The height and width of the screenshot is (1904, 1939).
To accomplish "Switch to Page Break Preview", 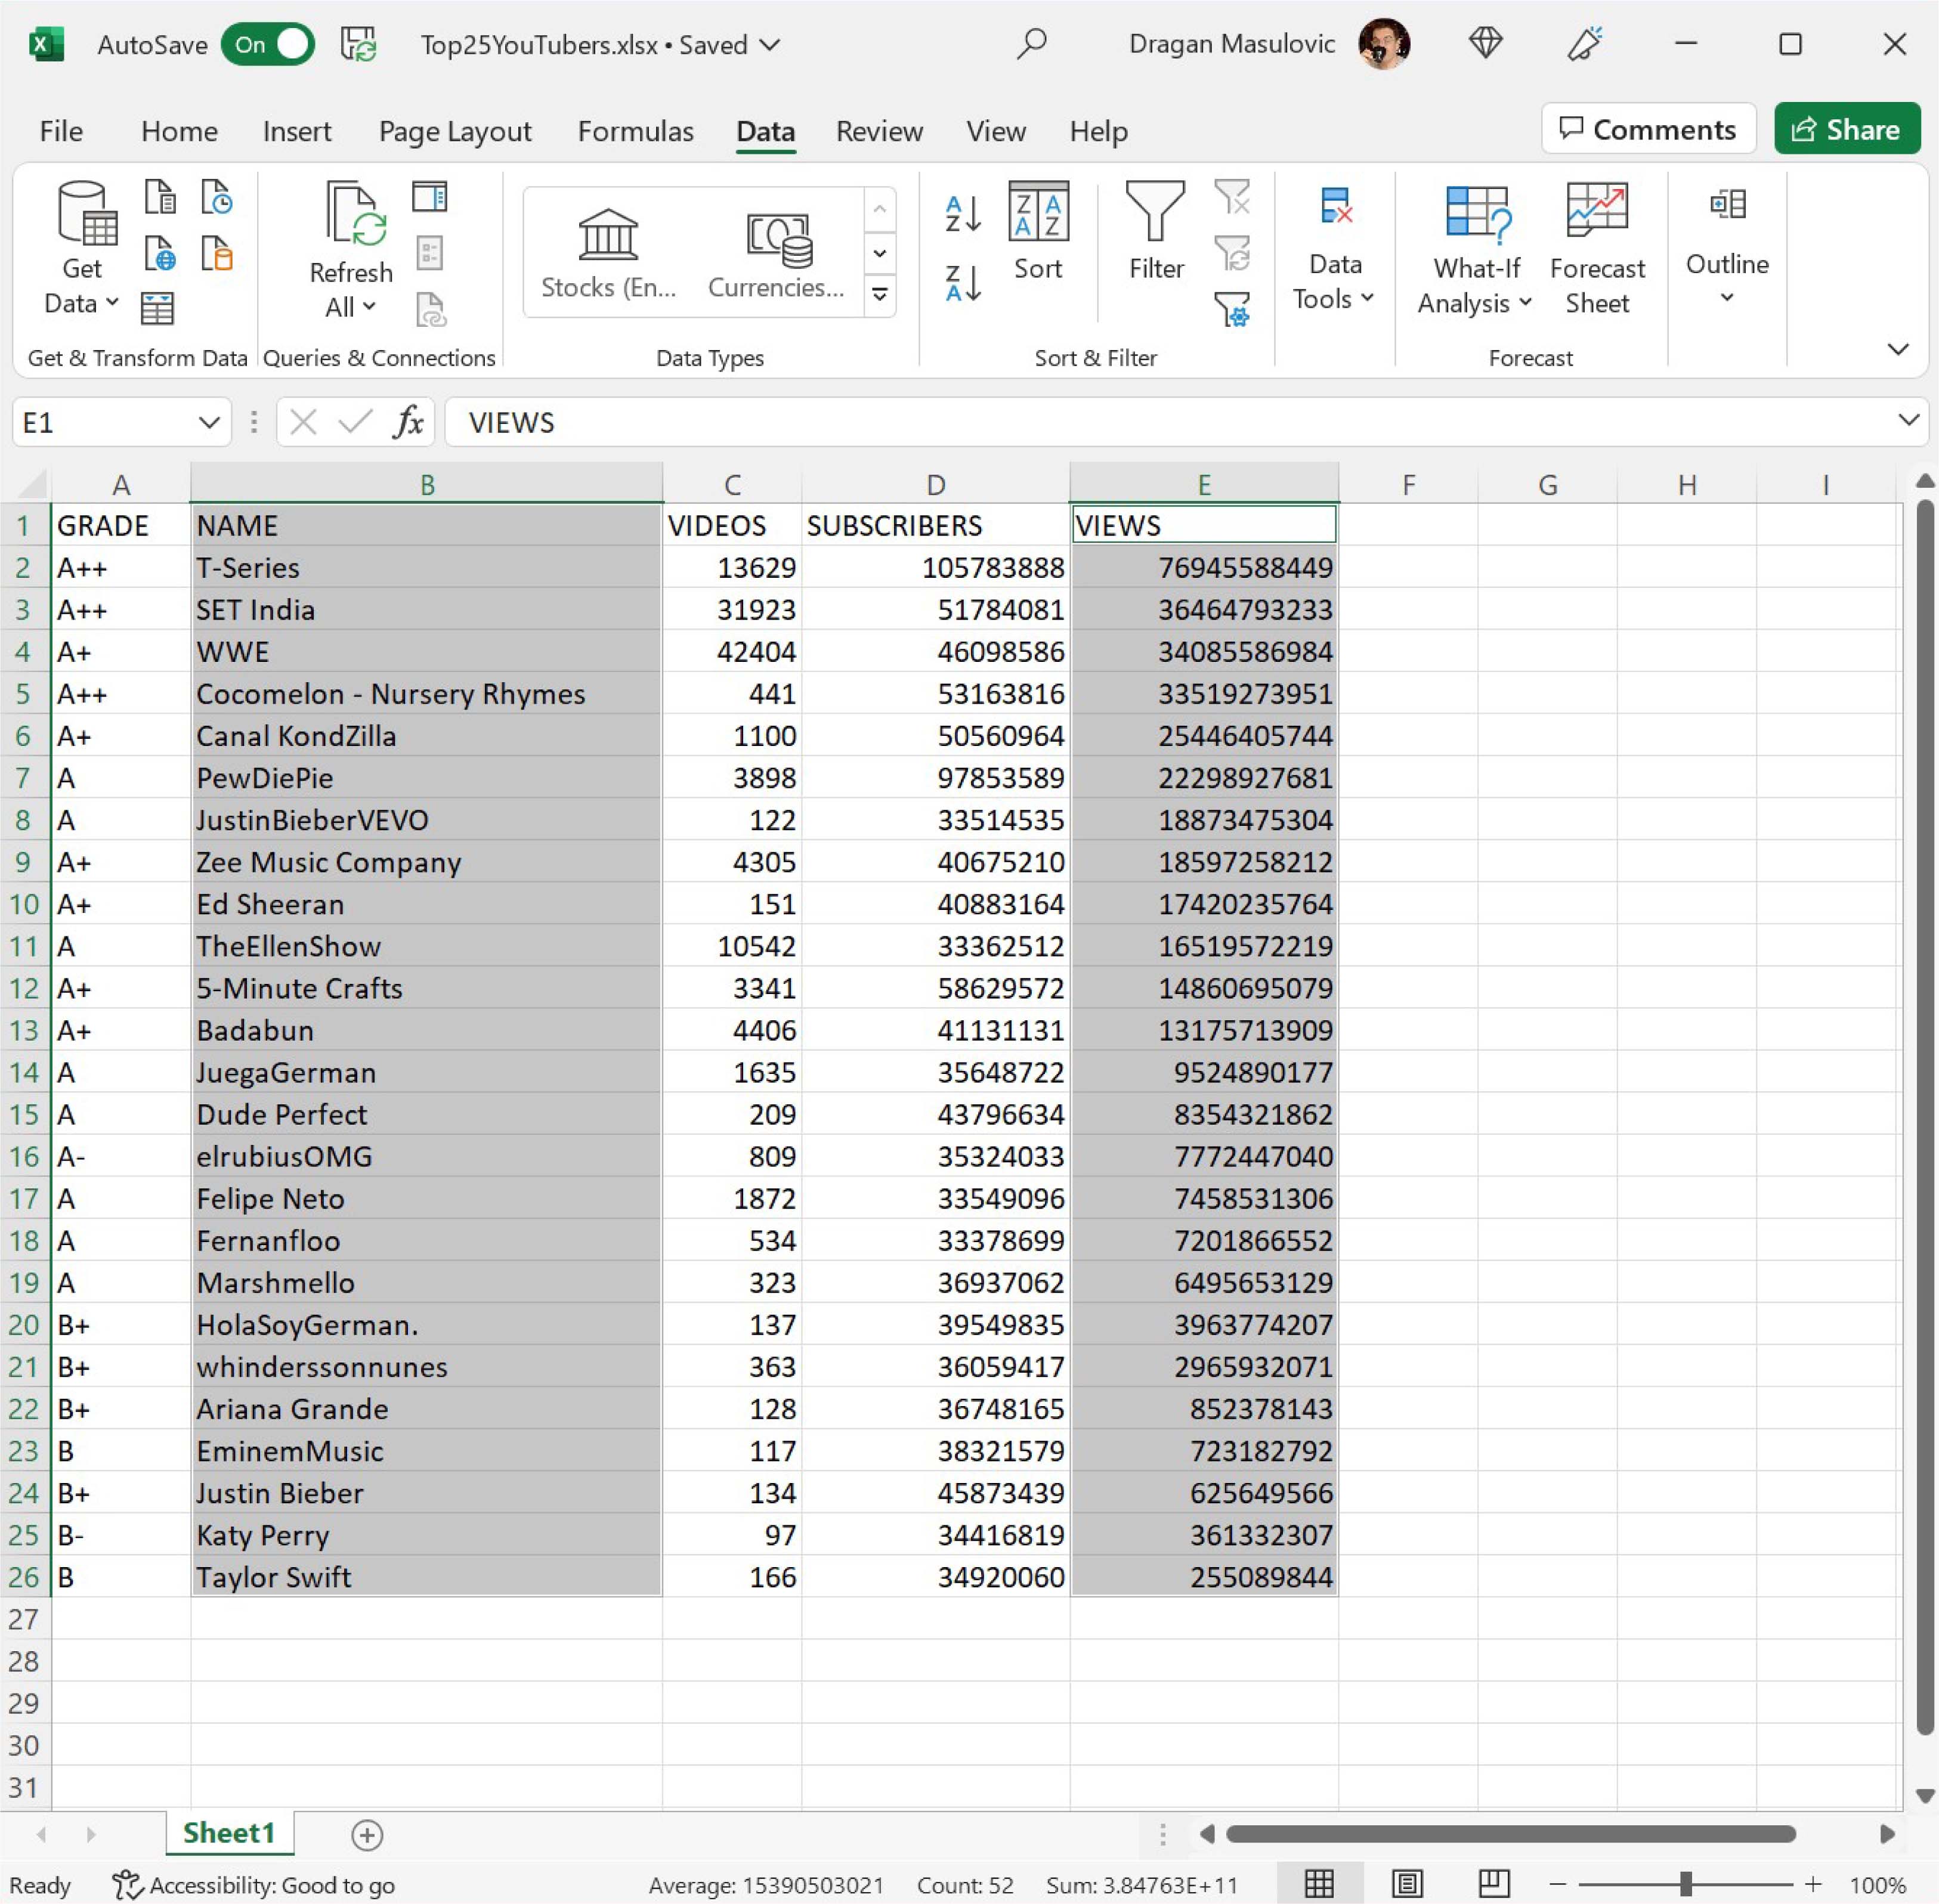I will 1493,1885.
